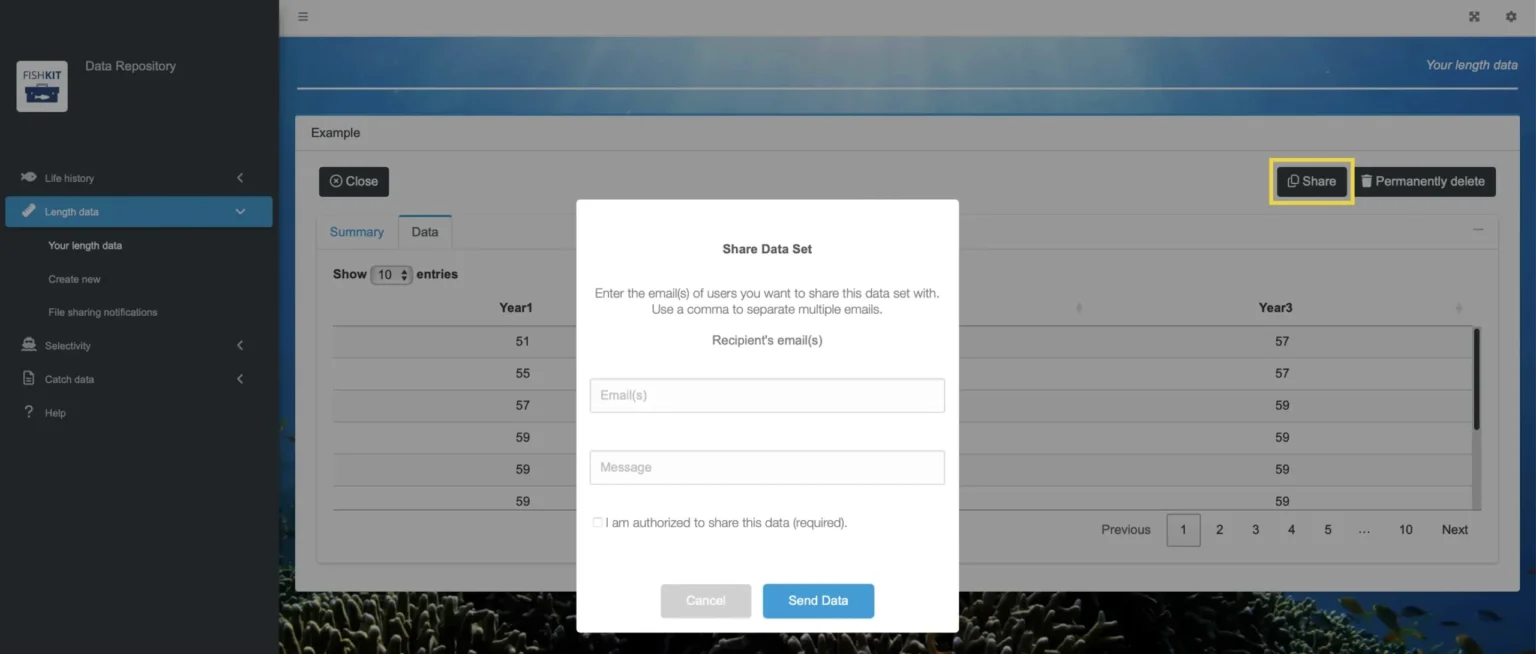
Task: Click Permanently delete button
Action: pos(1423,181)
